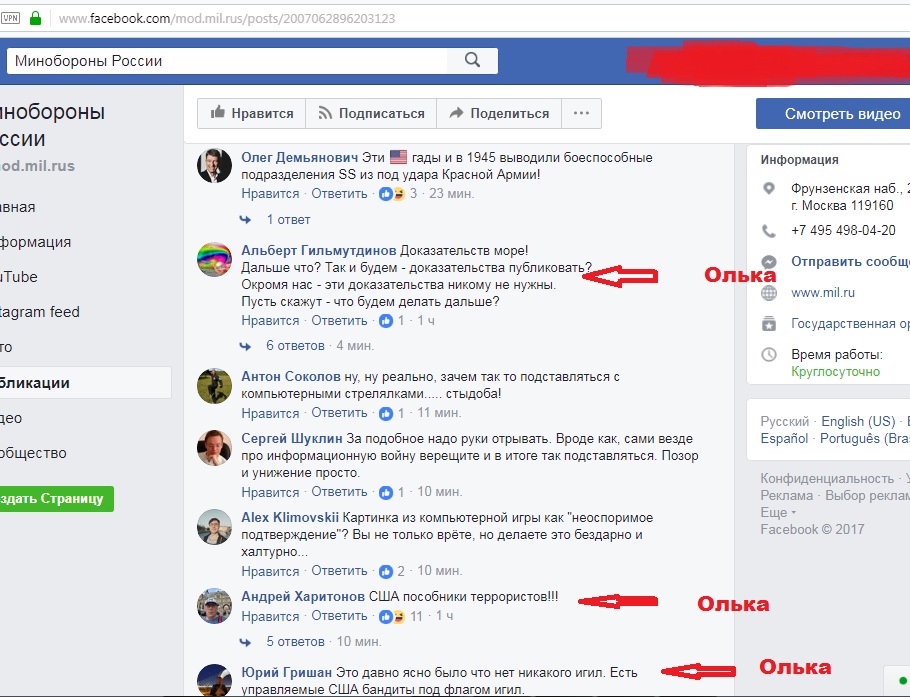Image resolution: width=910 pixels, height=697 pixels.
Task: Open Олег Демьянович's profile picture
Action: [x=214, y=165]
